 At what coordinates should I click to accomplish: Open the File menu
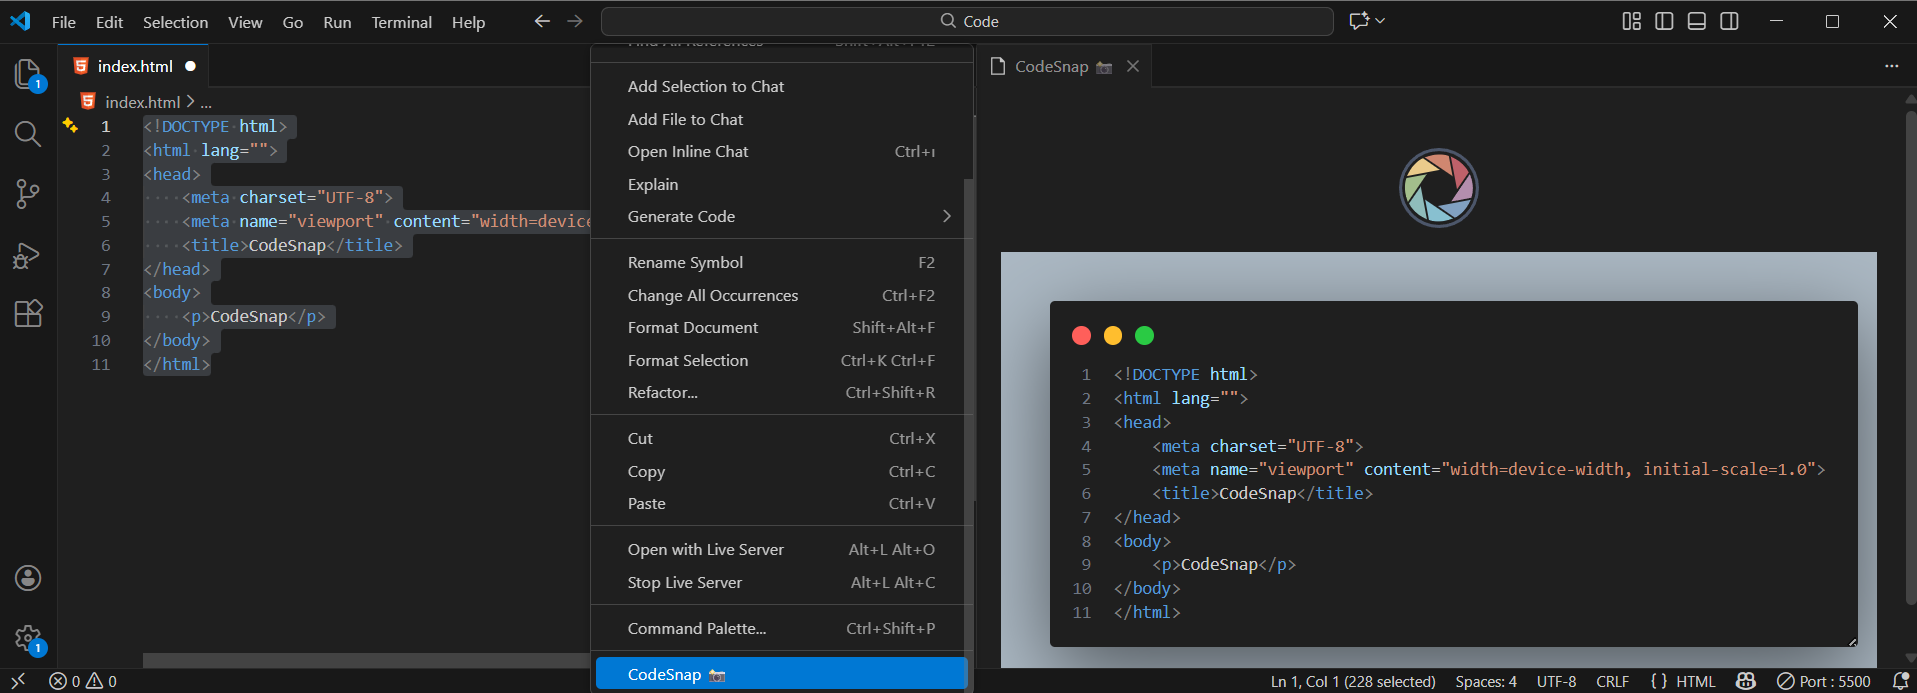pos(64,22)
